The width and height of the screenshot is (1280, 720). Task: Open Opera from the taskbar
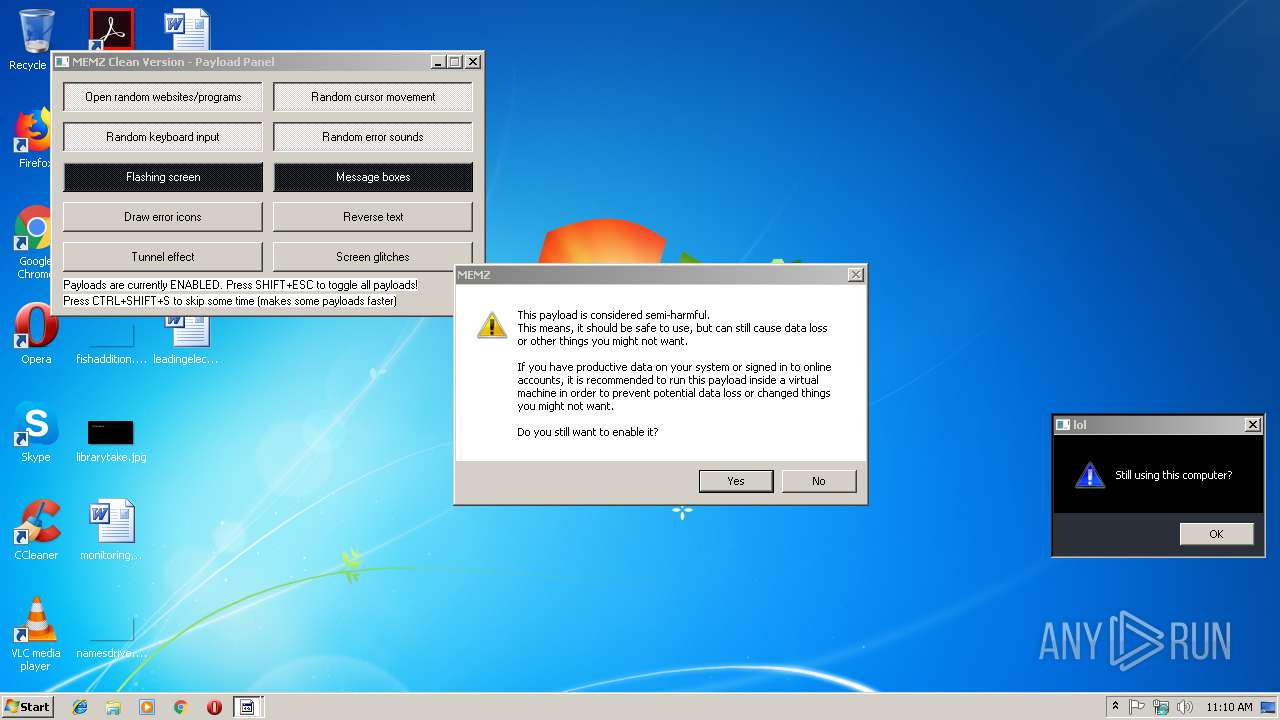click(214, 707)
